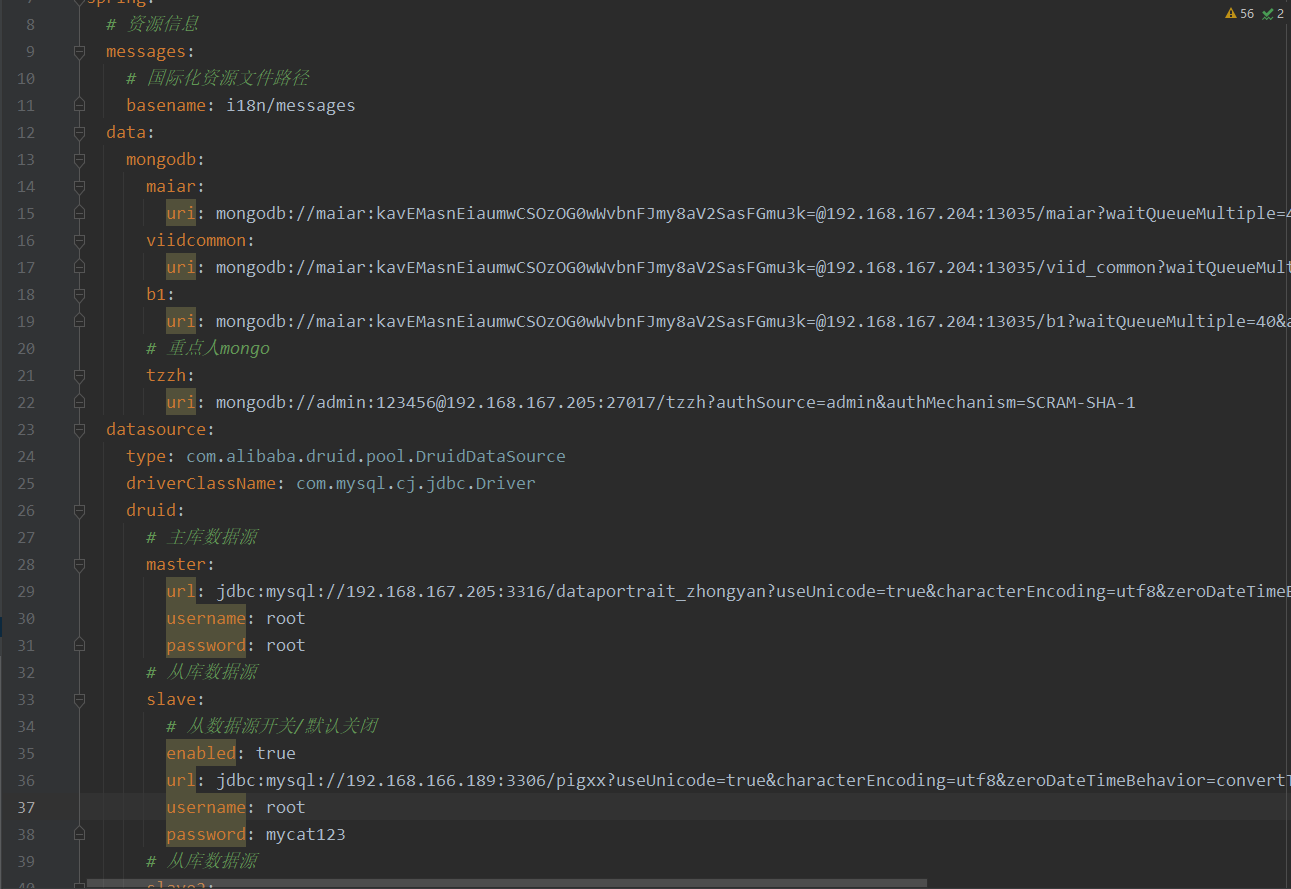Click the comment '# 主库数据源'
The image size is (1291, 889).
tap(201, 538)
